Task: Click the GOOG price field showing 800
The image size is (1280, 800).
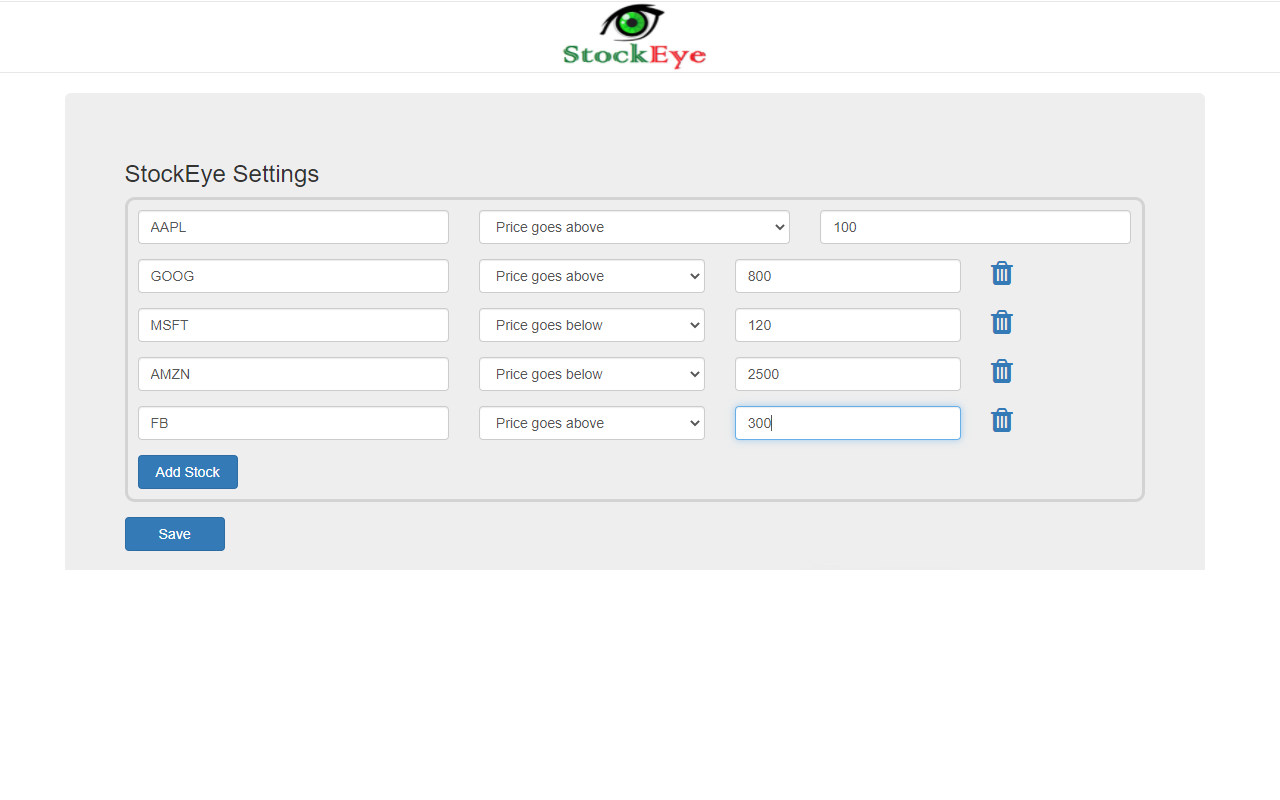Action: [848, 276]
